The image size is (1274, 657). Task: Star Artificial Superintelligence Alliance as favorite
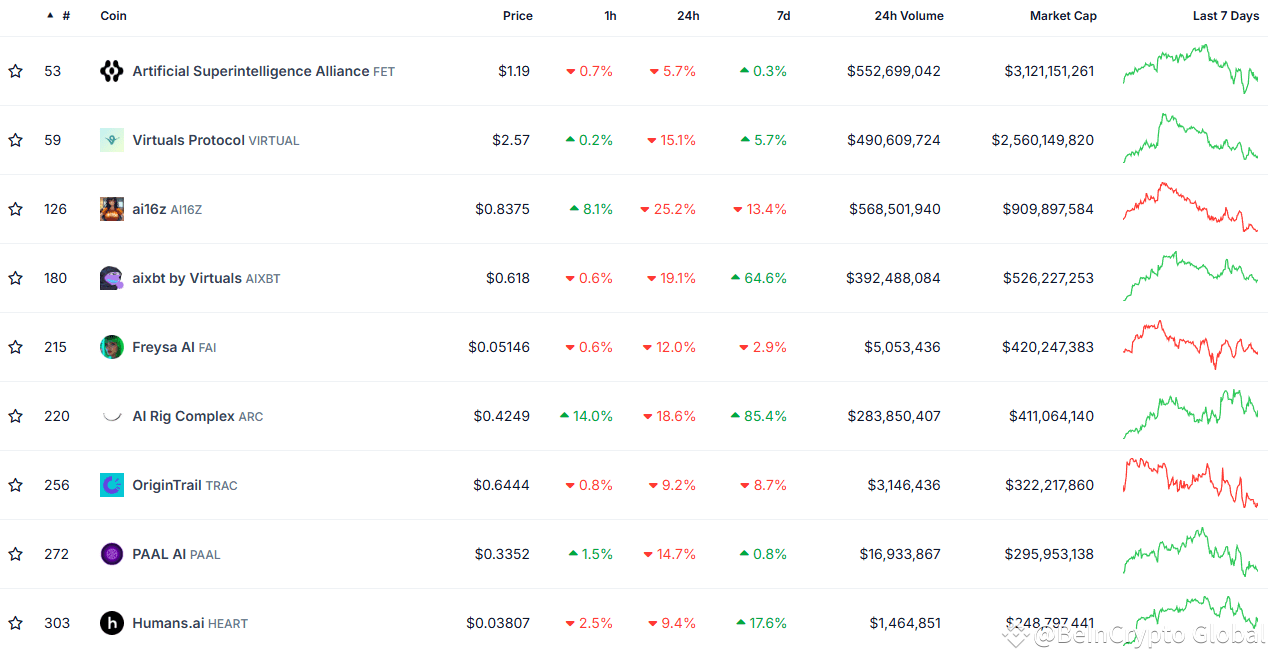click(15, 71)
